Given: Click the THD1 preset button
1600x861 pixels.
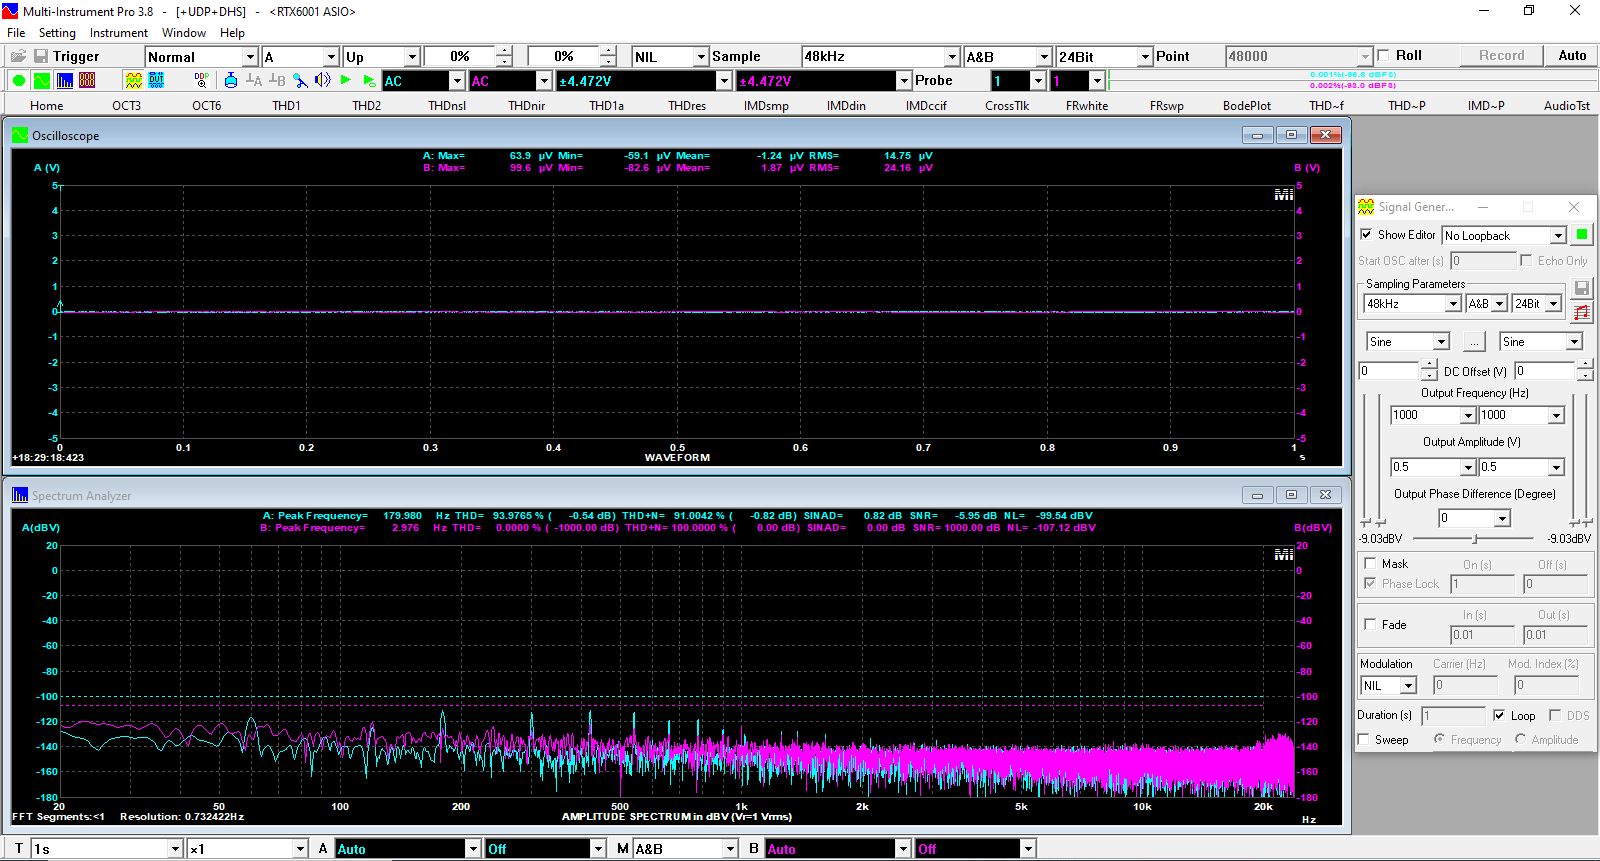Looking at the screenshot, I should 287,105.
